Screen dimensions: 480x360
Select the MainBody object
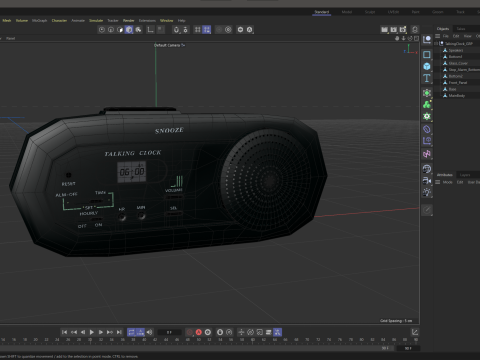click(457, 96)
